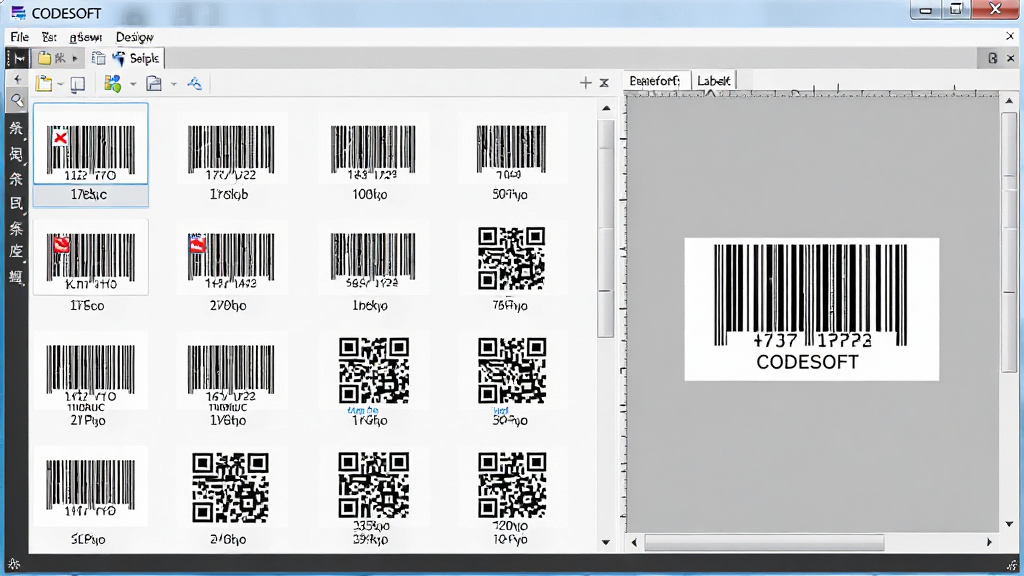
Task: Expand the dropdown next to the open-folder icon
Action: click(60, 84)
